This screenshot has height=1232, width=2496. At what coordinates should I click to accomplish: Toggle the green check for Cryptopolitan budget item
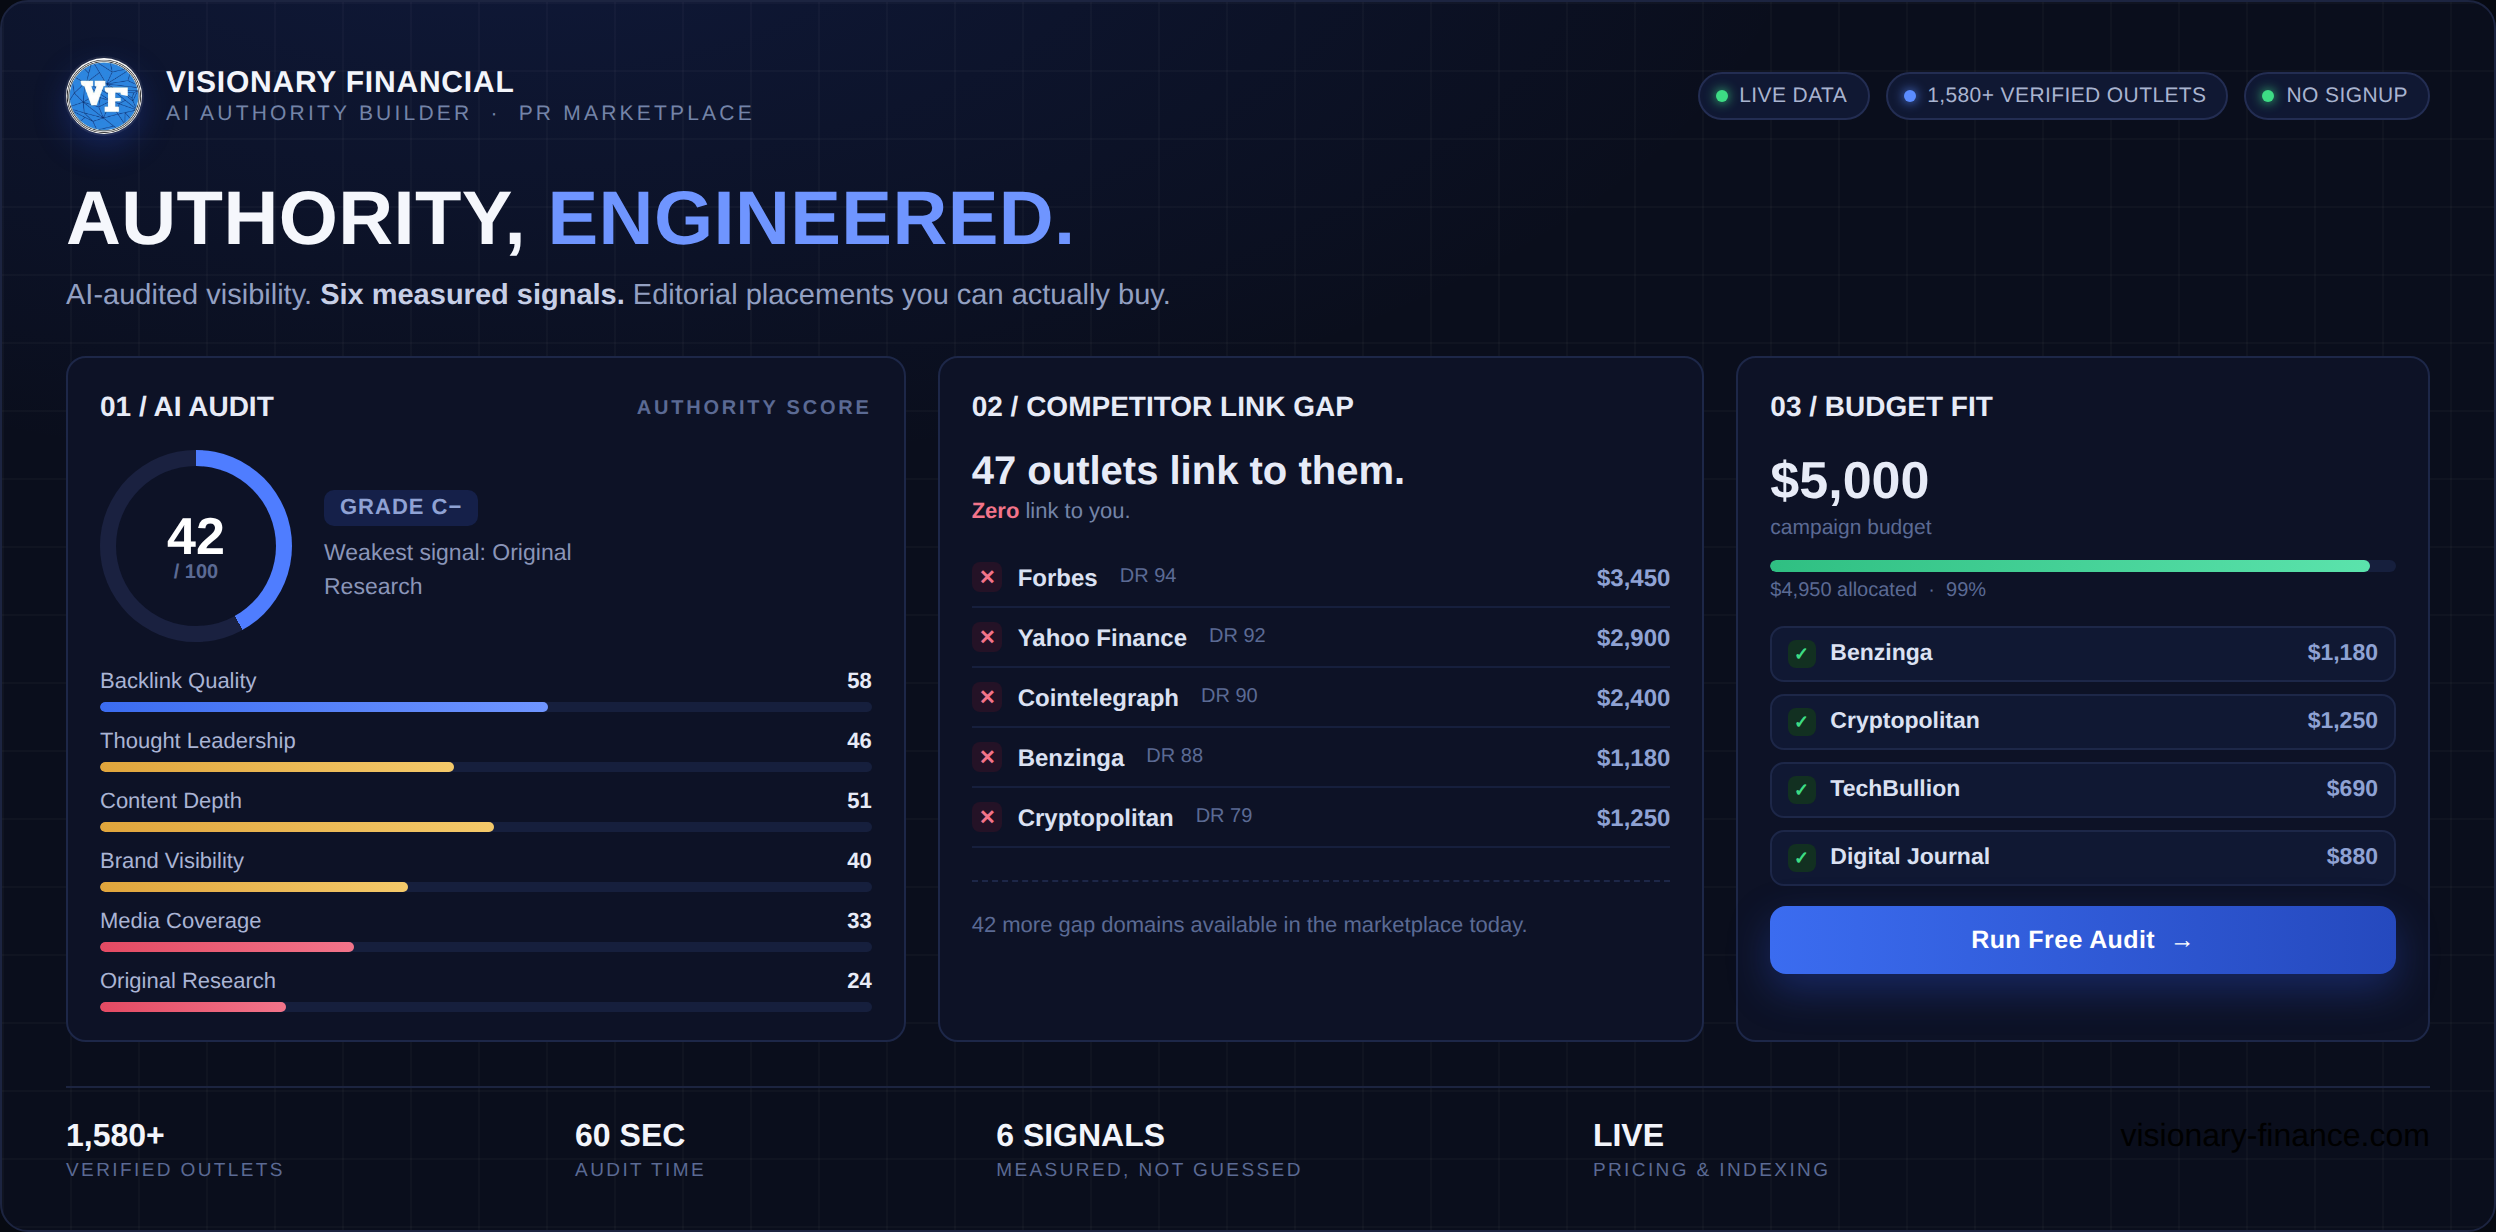1802,722
